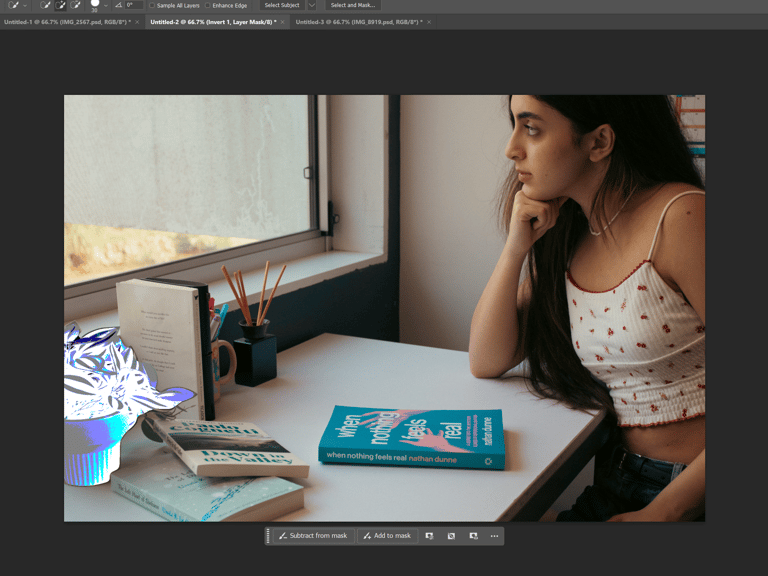Image resolution: width=768 pixels, height=576 pixels.
Task: Expand the brush options dropdown arrow
Action: pos(105,5)
